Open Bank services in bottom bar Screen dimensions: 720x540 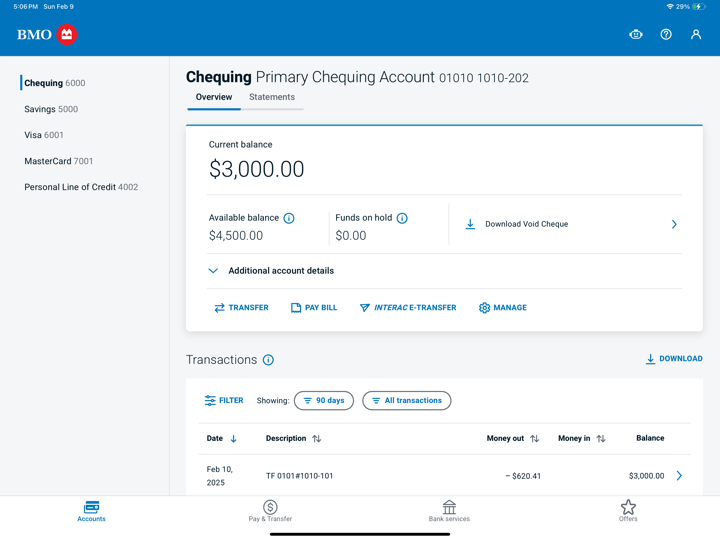[x=449, y=511]
